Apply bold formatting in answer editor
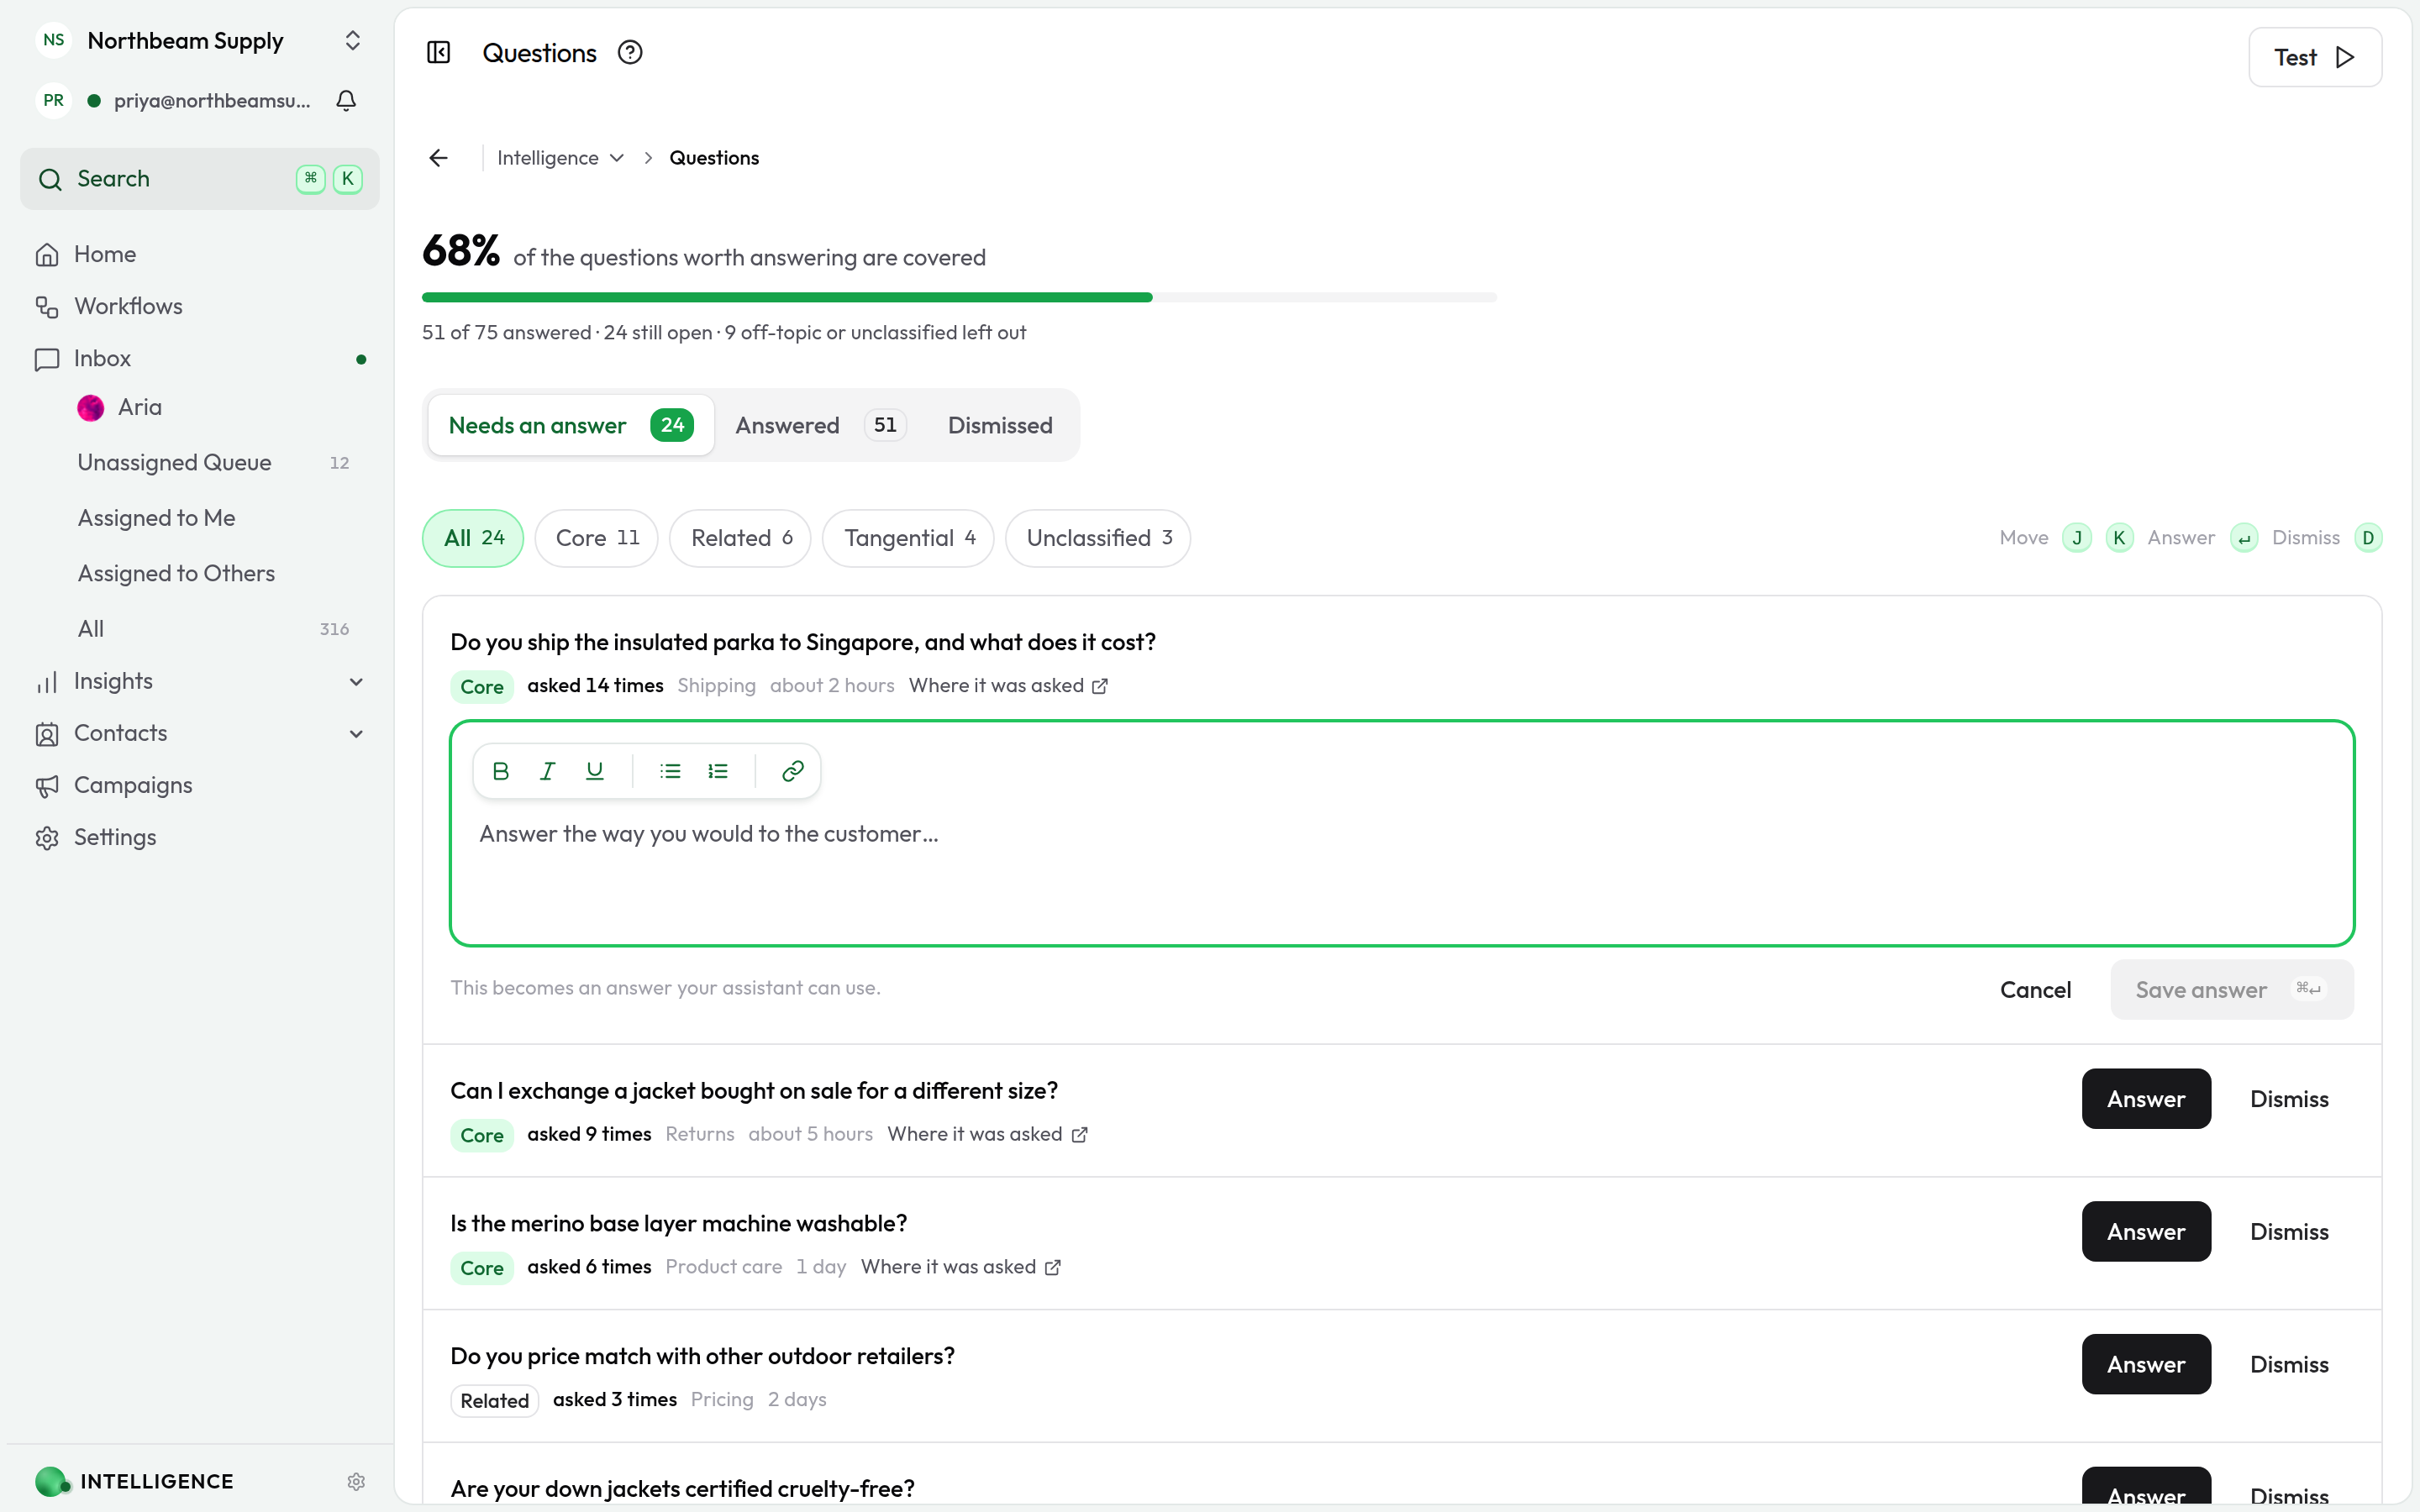The image size is (2420, 1512). (501, 771)
